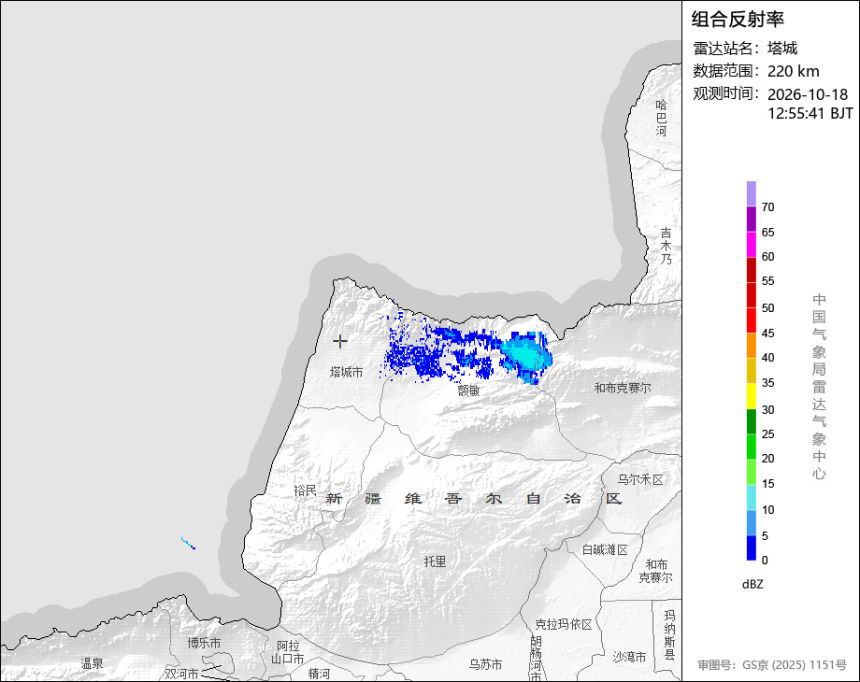Select the 吉木乃 map label

coord(665,246)
